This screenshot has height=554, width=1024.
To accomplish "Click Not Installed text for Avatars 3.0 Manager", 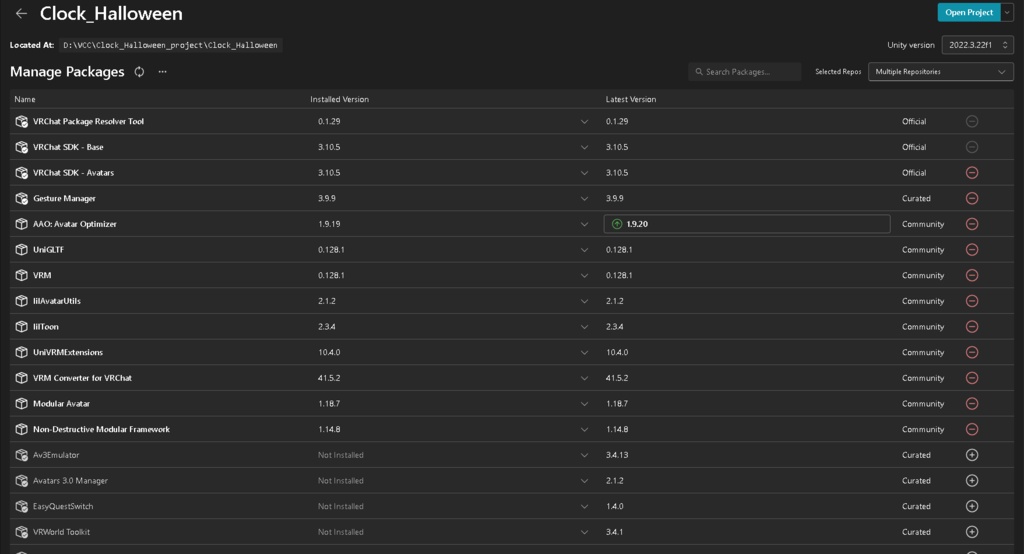I will click(341, 480).
